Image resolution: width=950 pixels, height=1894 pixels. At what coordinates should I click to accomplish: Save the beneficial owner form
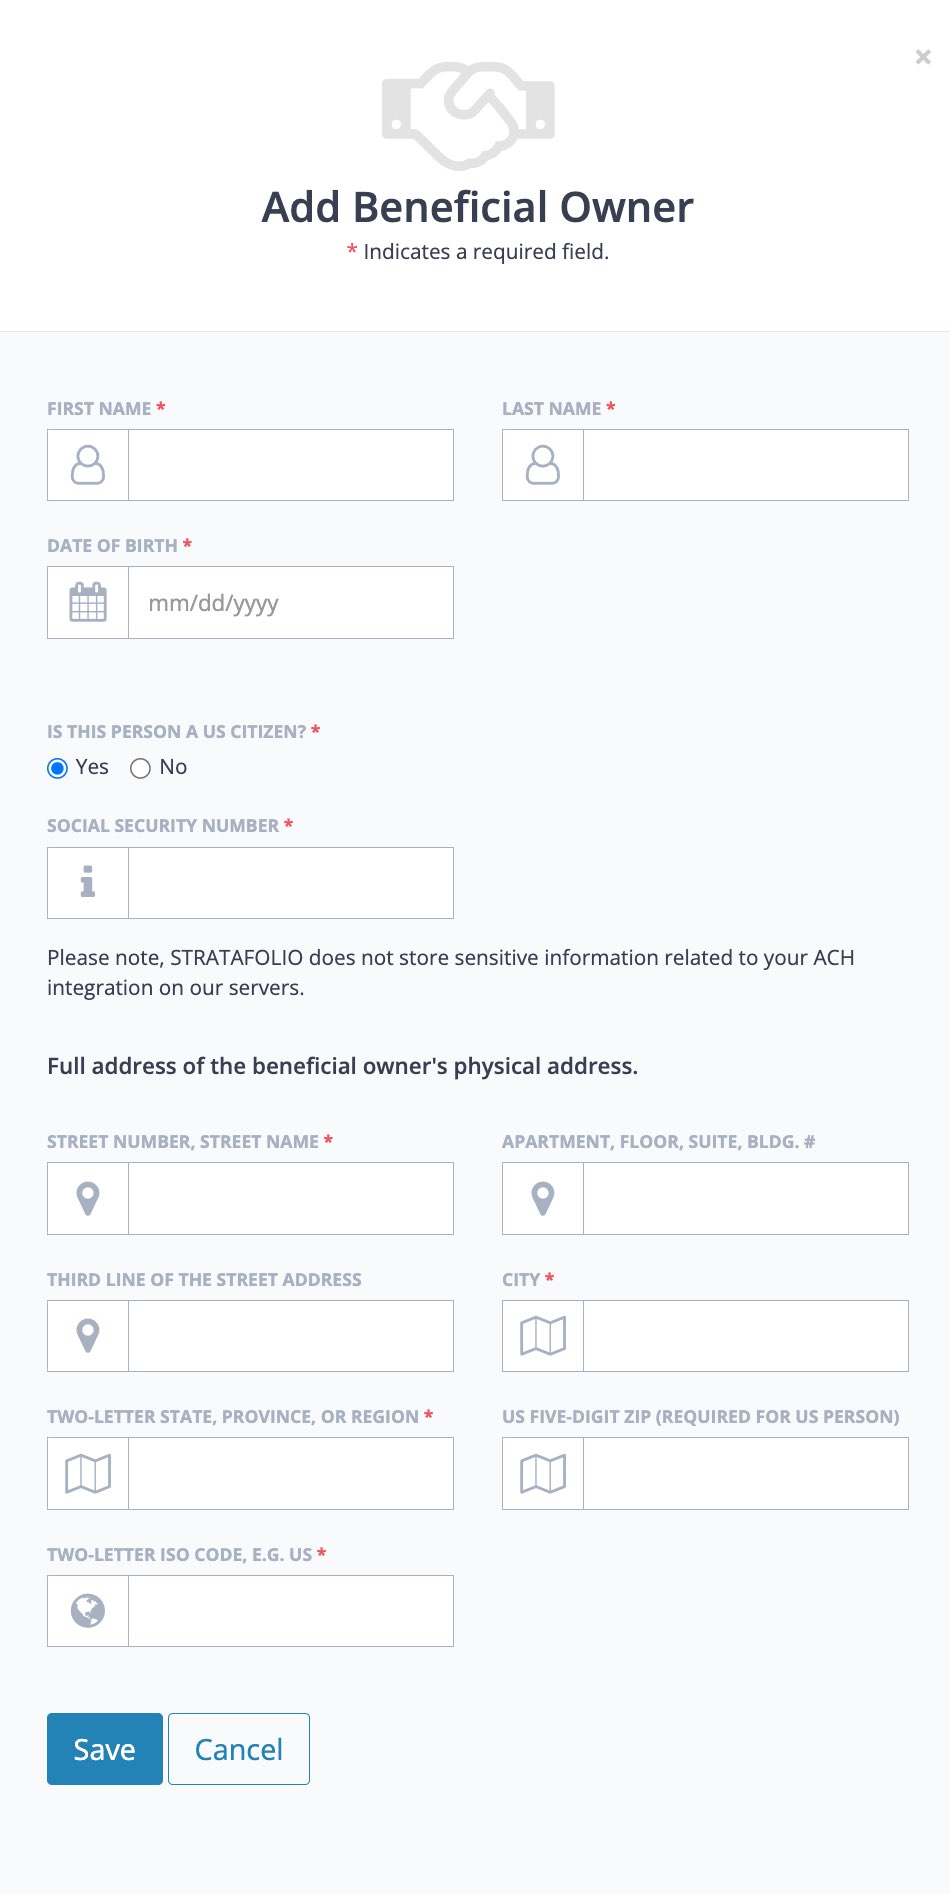click(105, 1749)
